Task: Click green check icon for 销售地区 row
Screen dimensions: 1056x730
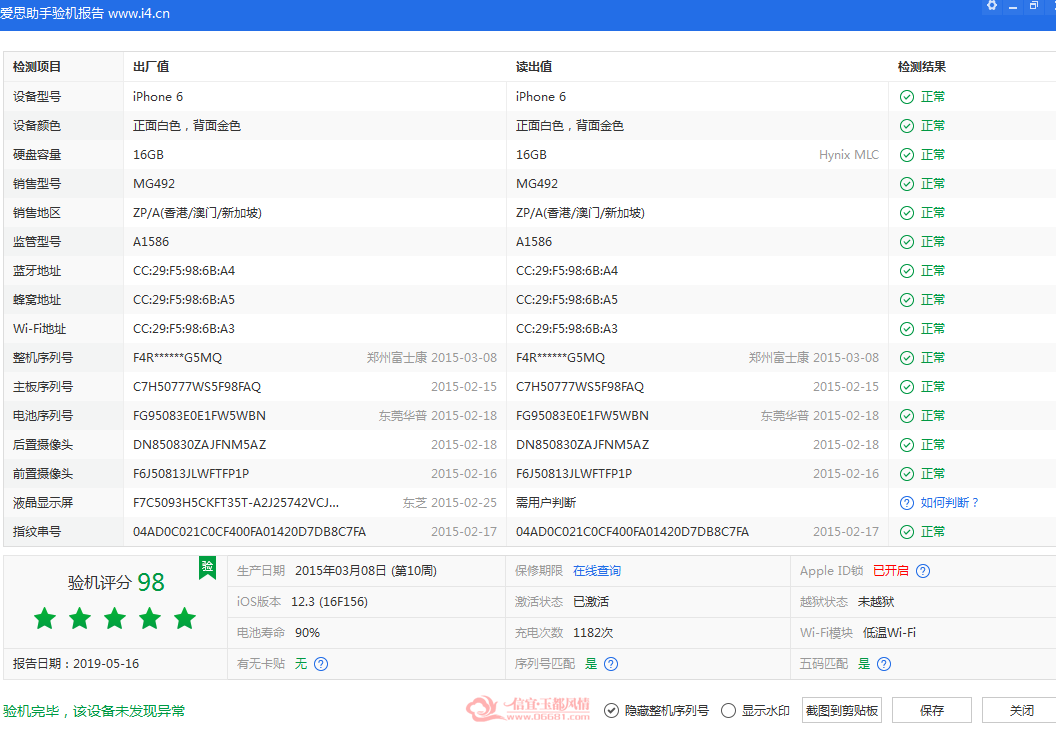Action: [x=906, y=213]
